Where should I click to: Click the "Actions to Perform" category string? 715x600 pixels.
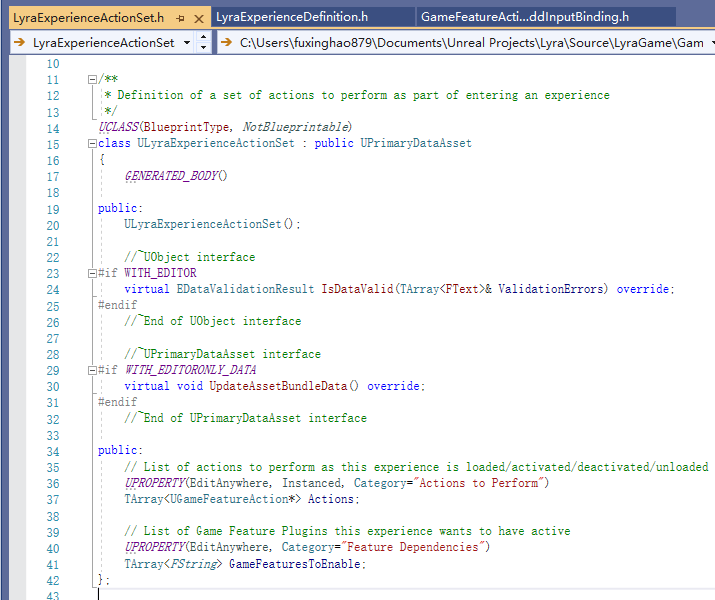[478, 483]
